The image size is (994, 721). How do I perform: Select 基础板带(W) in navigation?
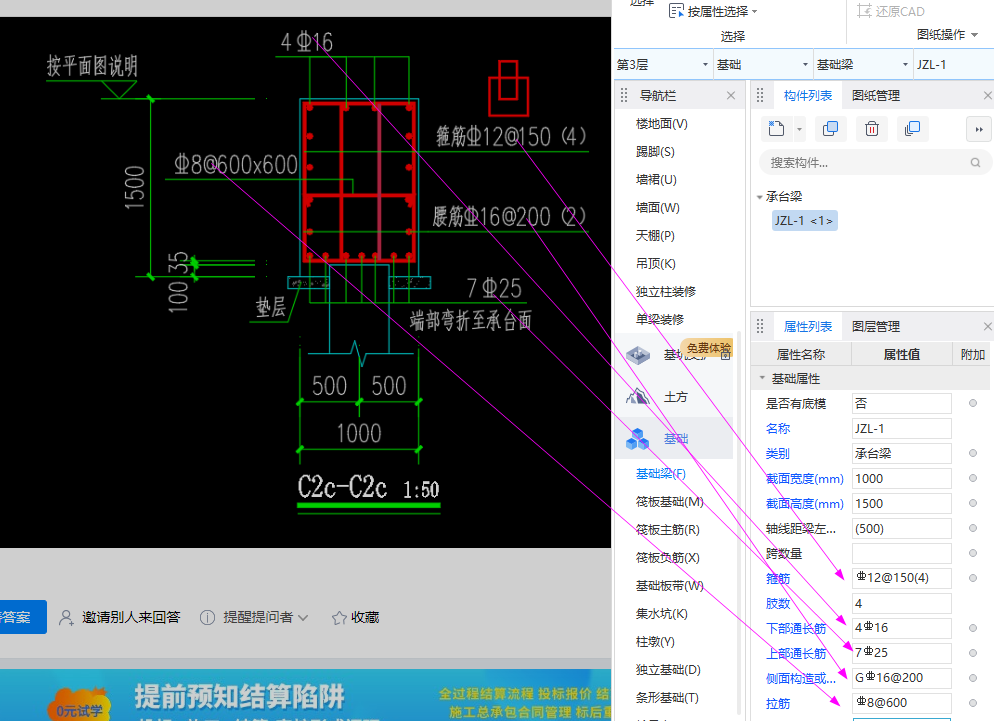click(669, 585)
